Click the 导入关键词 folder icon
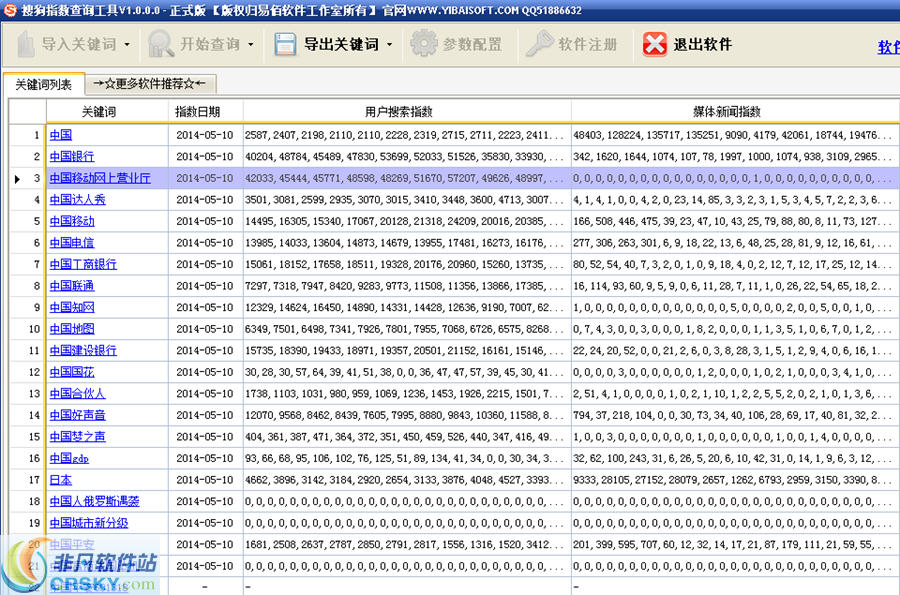This screenshot has height=595, width=900. (x=25, y=45)
